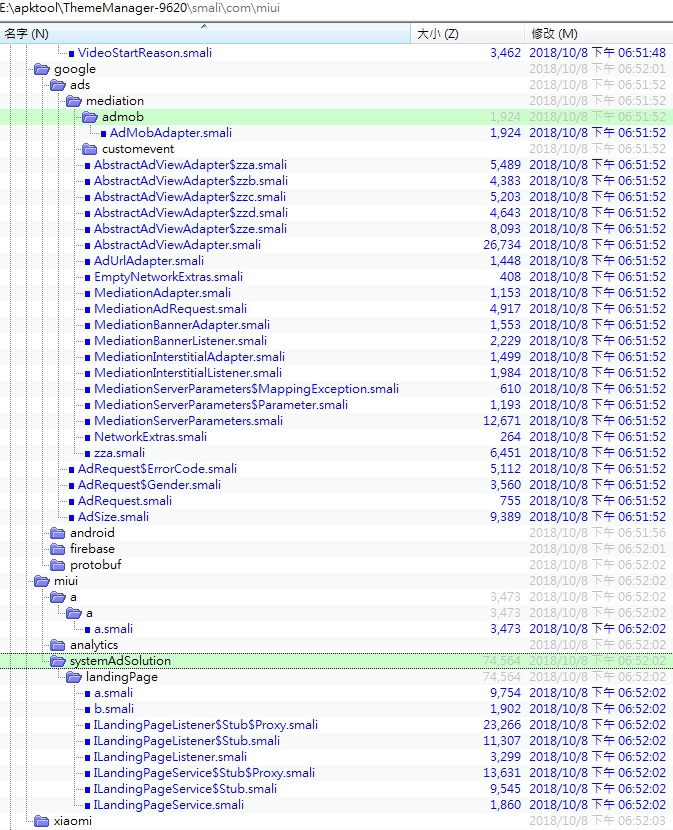This screenshot has height=830, width=673.
Task: Click the ads folder icon
Action: click(x=58, y=85)
